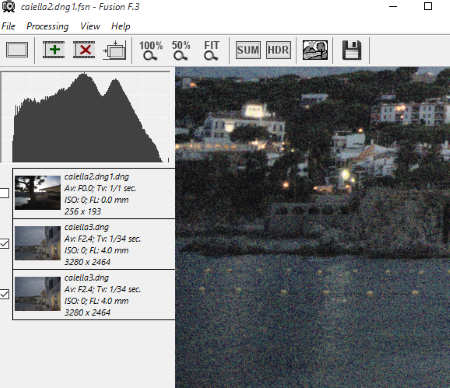Enable the calella2.dng1.dng checkbox
Viewport: 450px width, 388px height.
4,193
